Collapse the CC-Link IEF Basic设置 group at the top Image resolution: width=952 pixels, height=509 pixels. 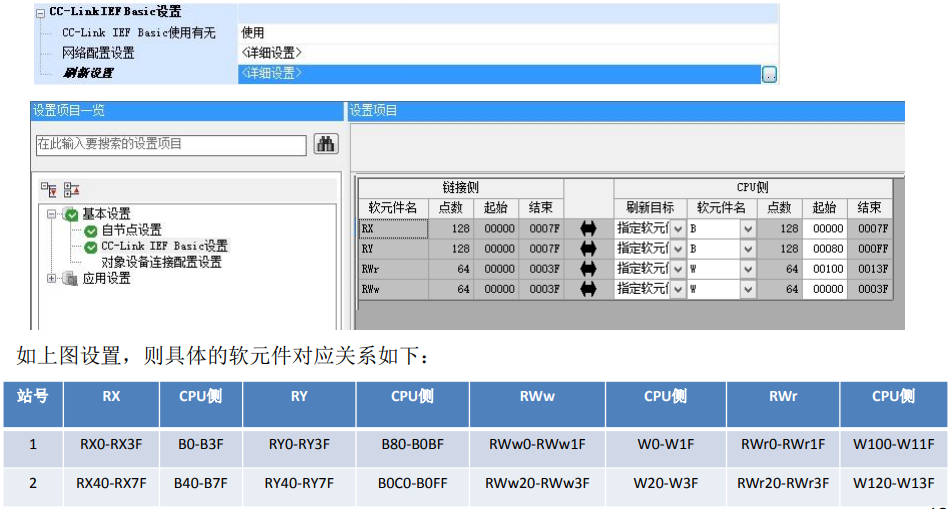tap(41, 13)
